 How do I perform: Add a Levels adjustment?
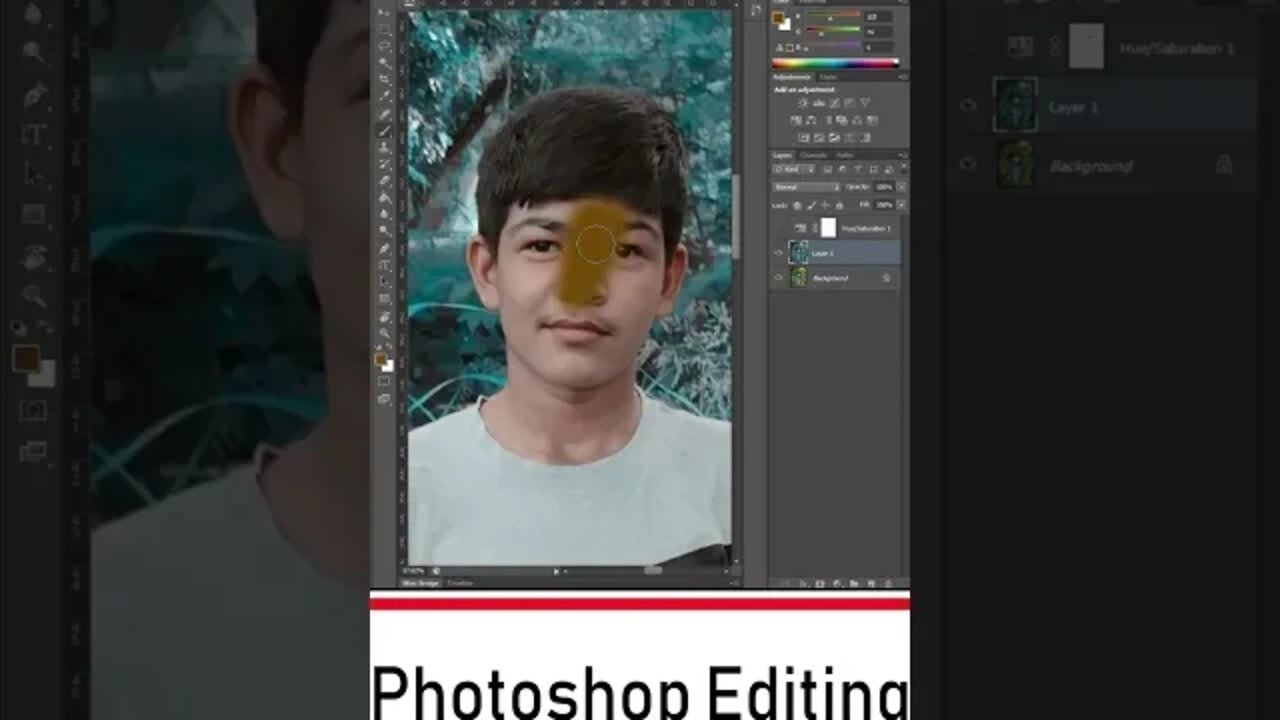pos(818,102)
